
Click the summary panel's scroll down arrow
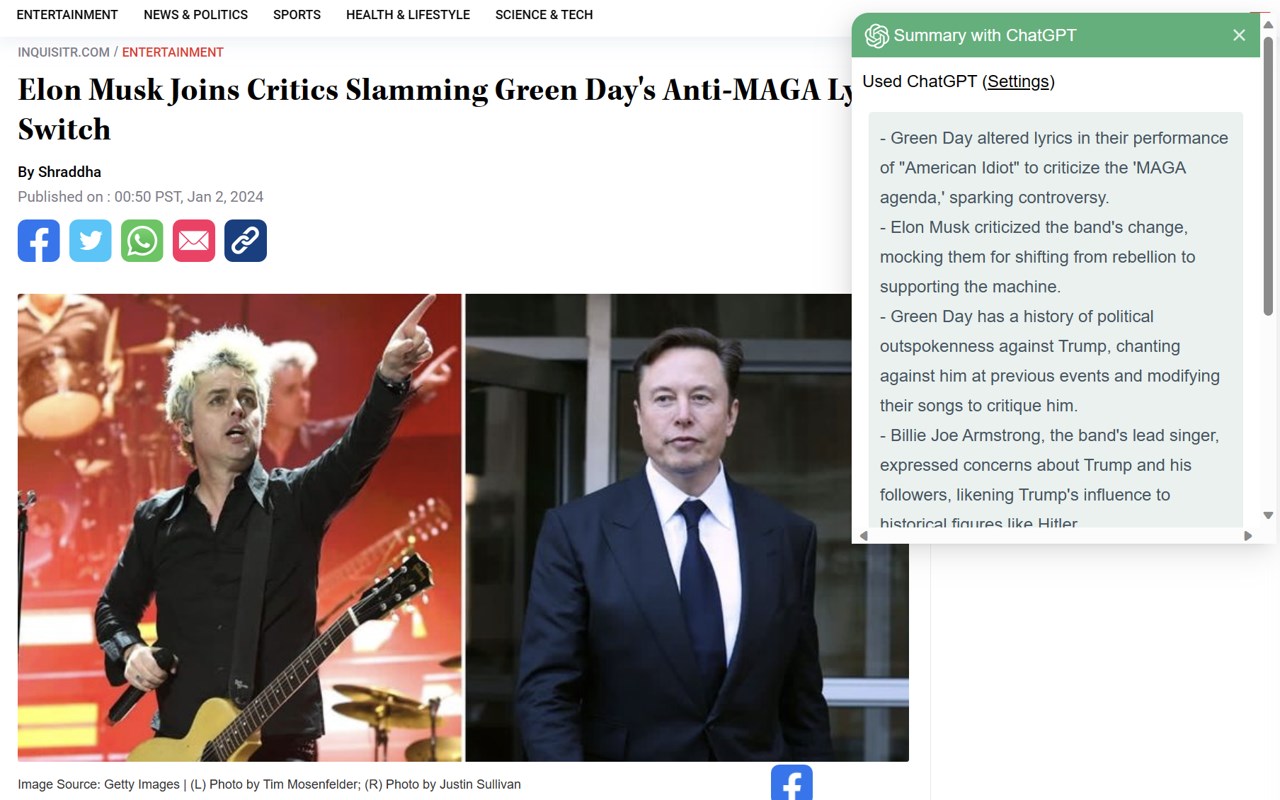tap(1268, 516)
